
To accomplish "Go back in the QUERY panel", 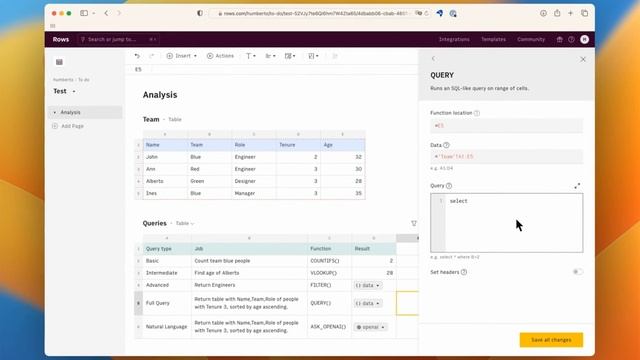I will pos(433,59).
